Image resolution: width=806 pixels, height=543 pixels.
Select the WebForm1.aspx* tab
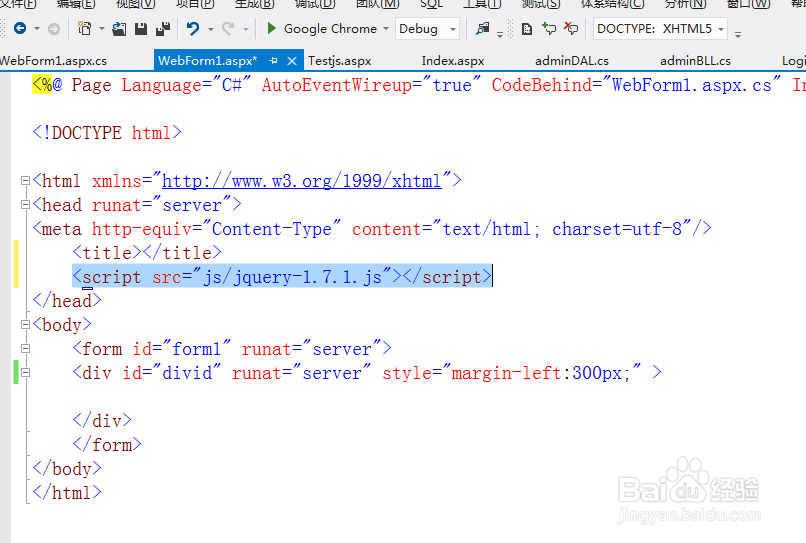pos(207,61)
